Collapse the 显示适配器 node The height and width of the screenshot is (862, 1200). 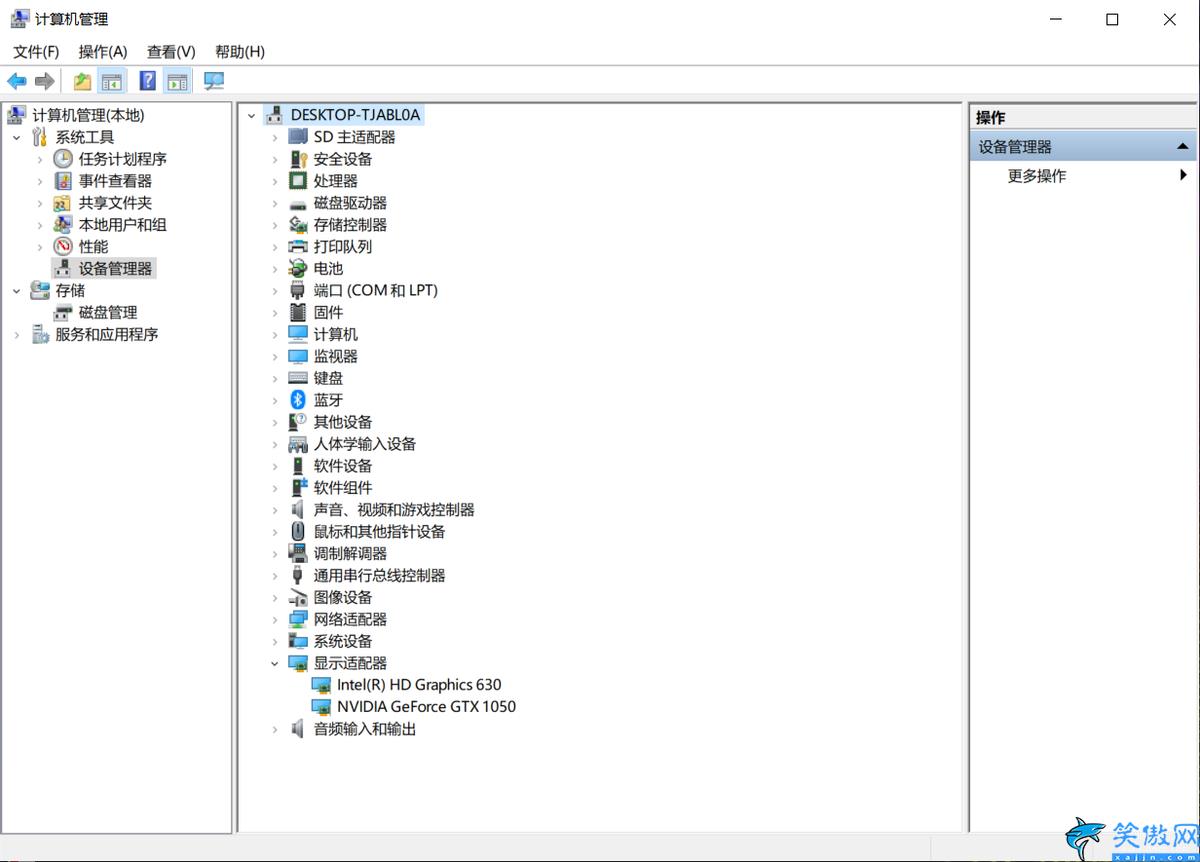coord(275,663)
